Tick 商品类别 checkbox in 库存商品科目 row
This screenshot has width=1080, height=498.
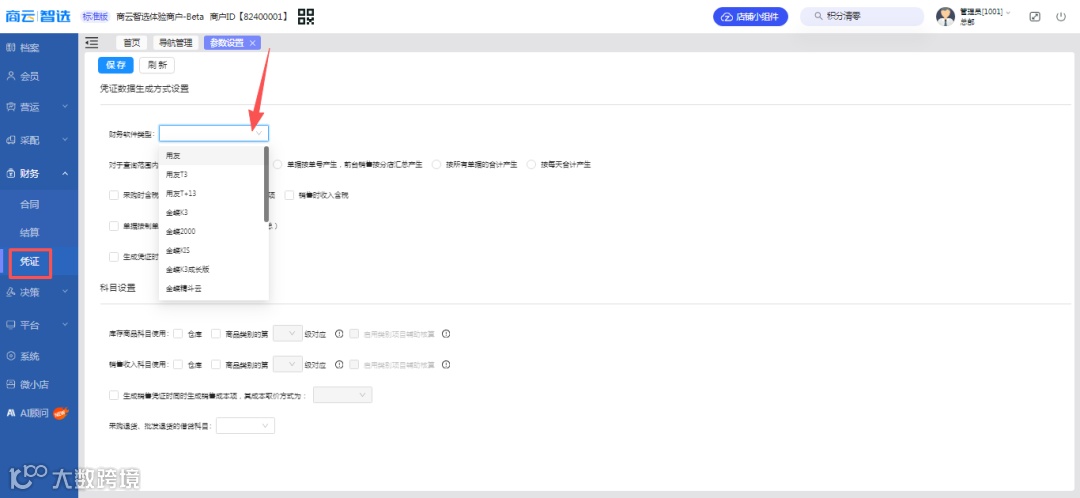(216, 334)
